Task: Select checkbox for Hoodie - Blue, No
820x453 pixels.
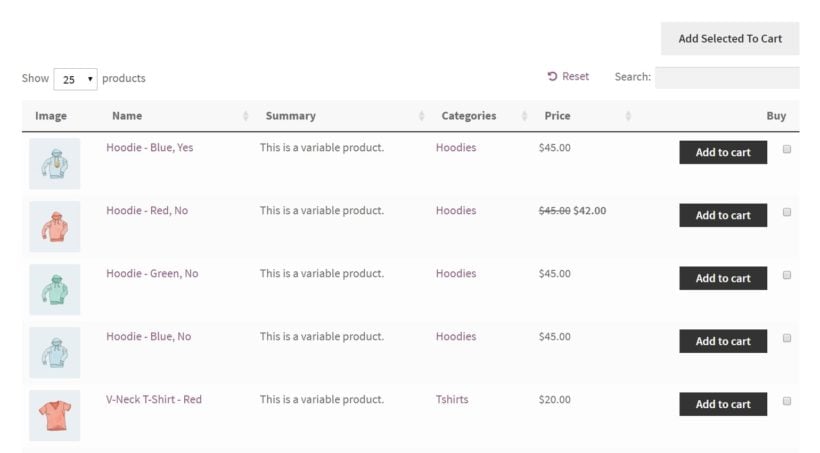Action: click(x=787, y=338)
